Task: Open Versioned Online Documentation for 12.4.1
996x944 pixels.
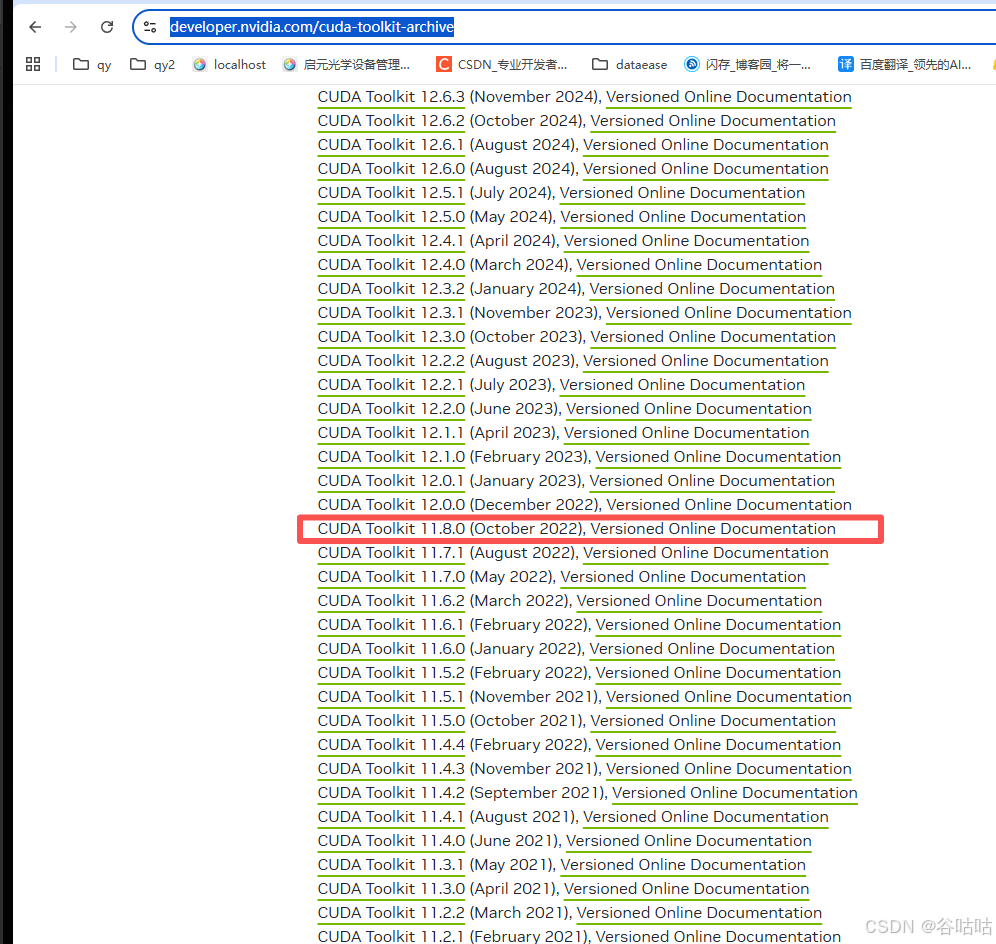Action: point(687,241)
